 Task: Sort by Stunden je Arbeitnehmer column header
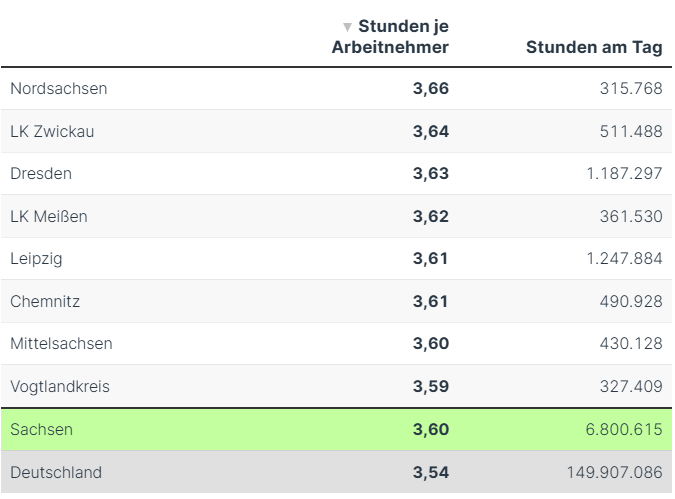pos(396,36)
